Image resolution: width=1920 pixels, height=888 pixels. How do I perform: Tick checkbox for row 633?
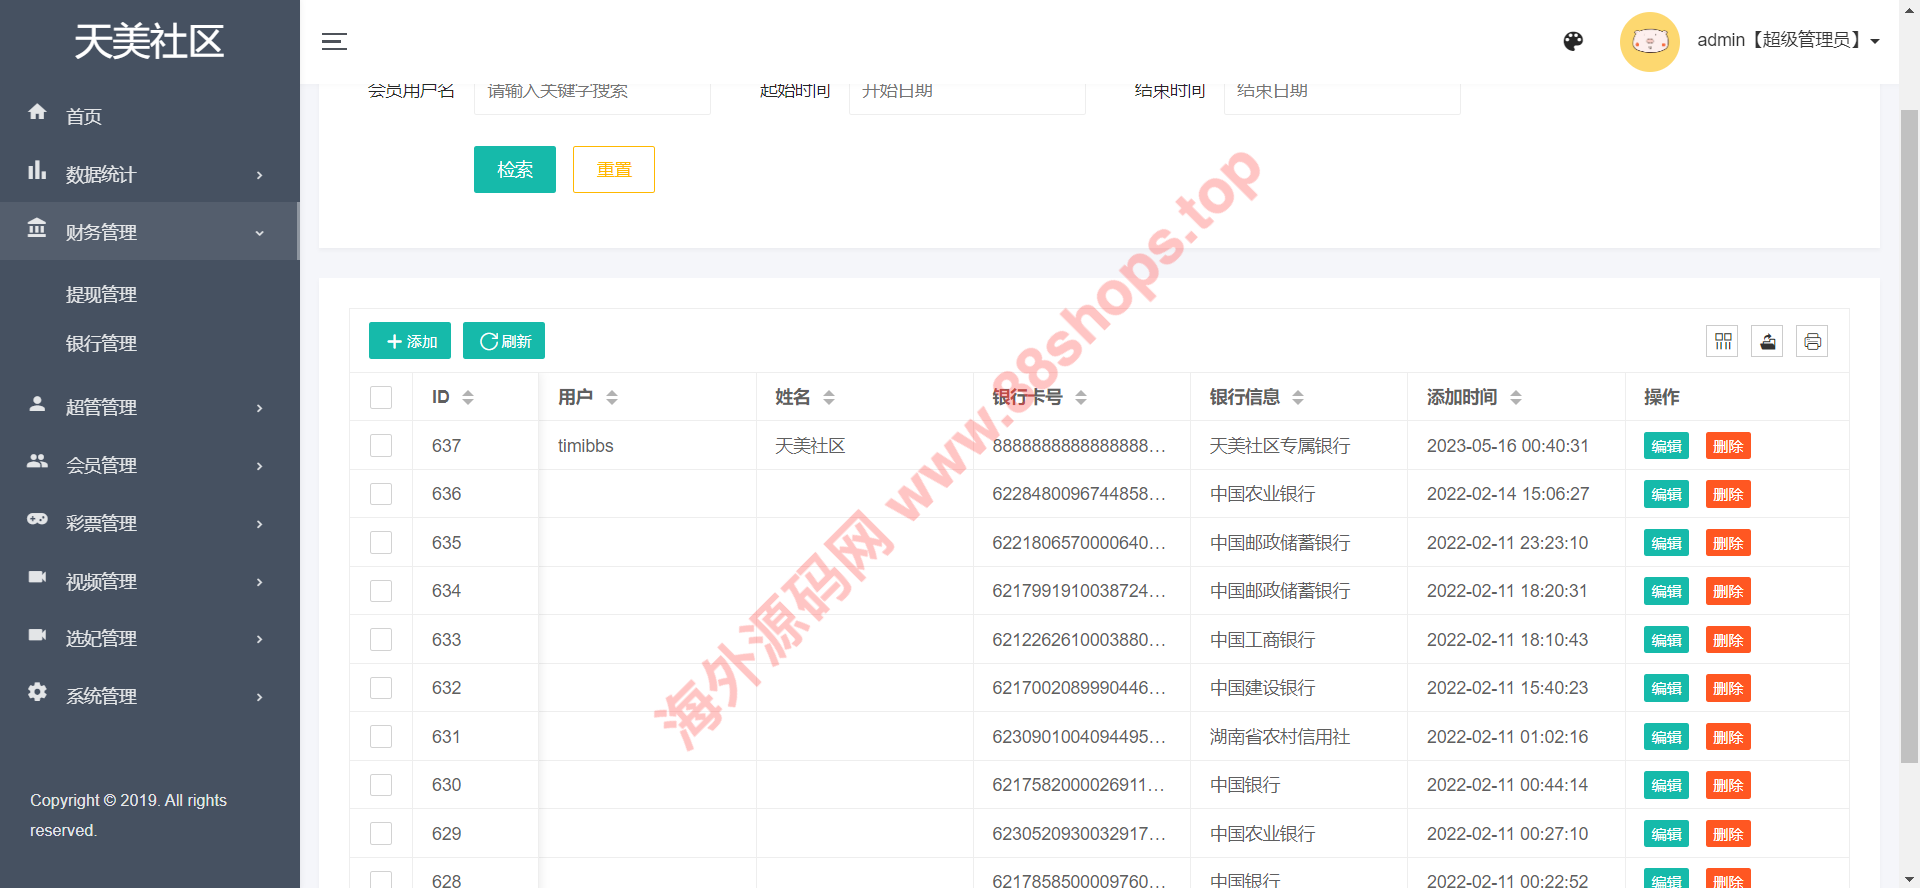pyautogui.click(x=381, y=640)
